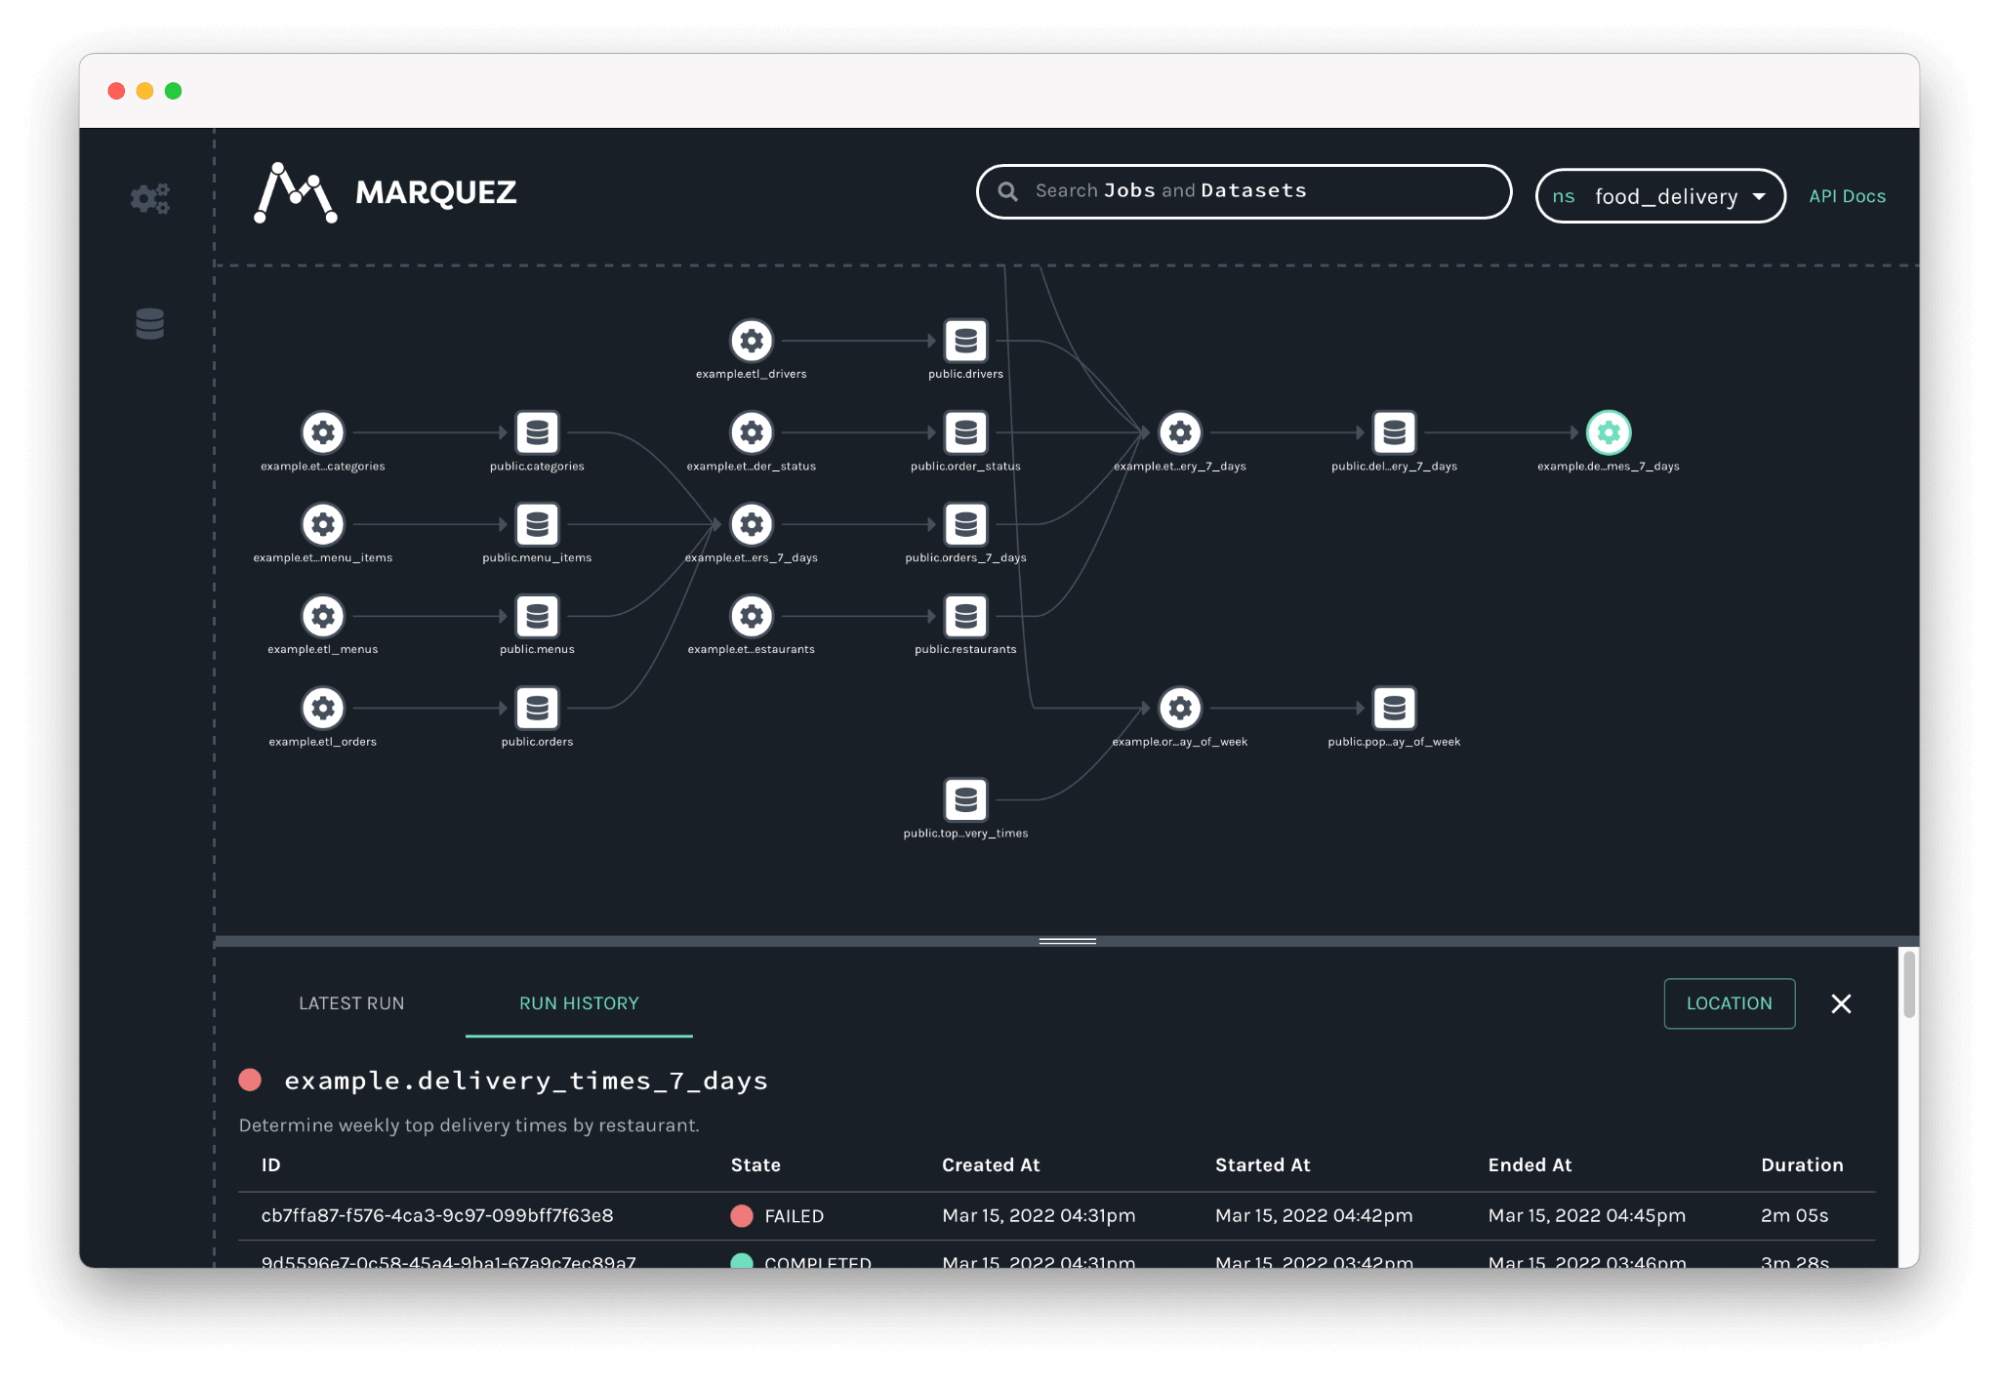The width and height of the screenshot is (1999, 1374).
Task: Click the public.pop..ay_of_week dataset node
Action: pos(1394,708)
